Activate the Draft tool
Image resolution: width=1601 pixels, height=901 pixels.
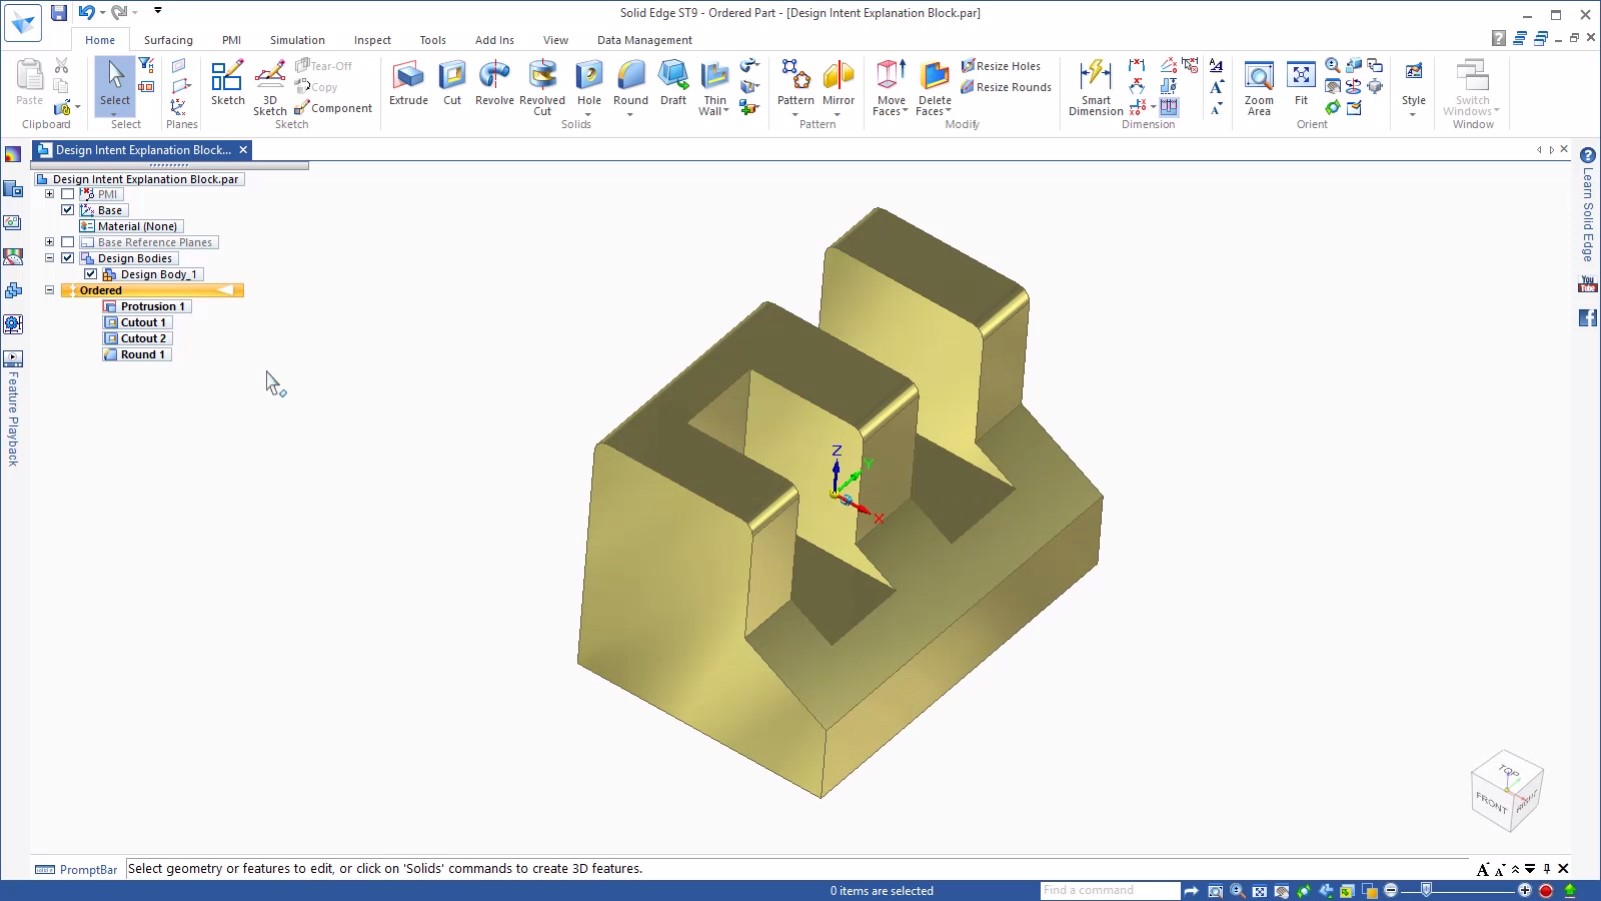[672, 85]
